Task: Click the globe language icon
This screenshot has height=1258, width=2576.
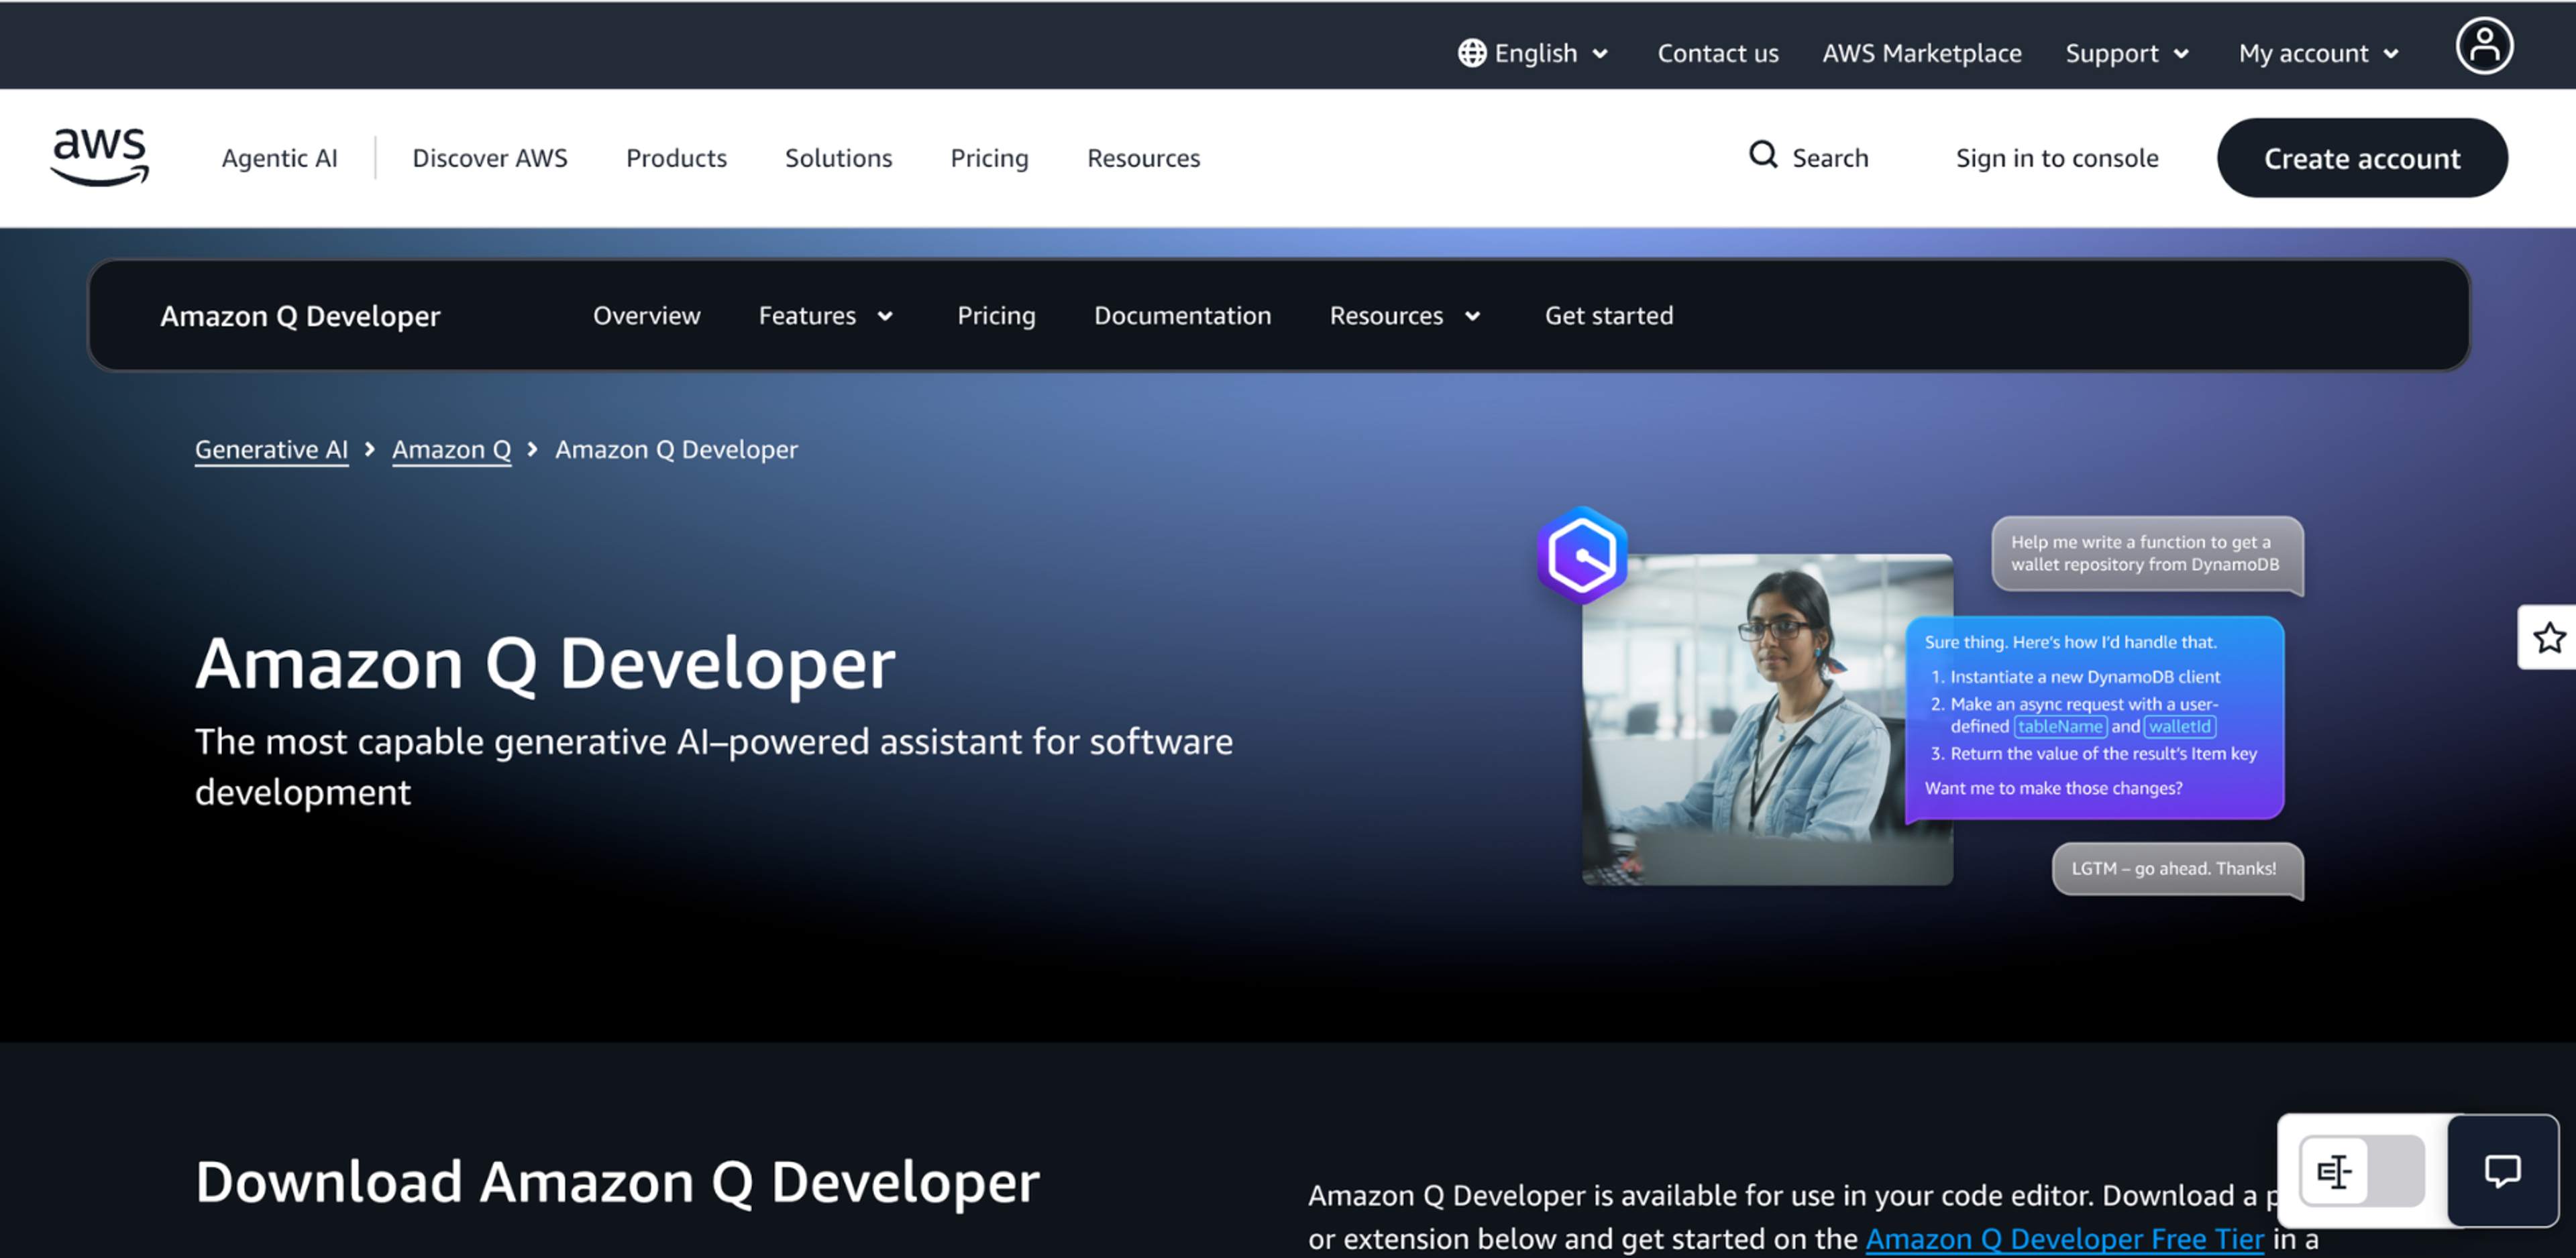Action: [1471, 53]
